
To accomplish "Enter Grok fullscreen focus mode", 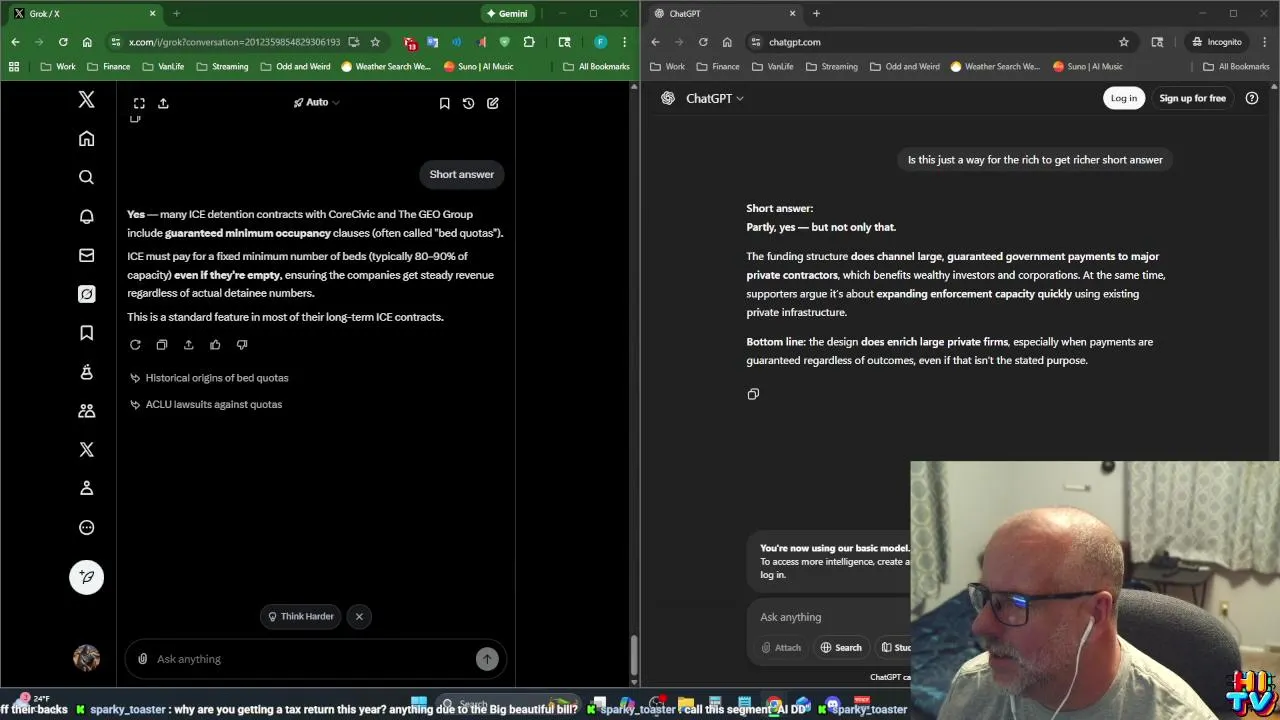I will pos(139,103).
